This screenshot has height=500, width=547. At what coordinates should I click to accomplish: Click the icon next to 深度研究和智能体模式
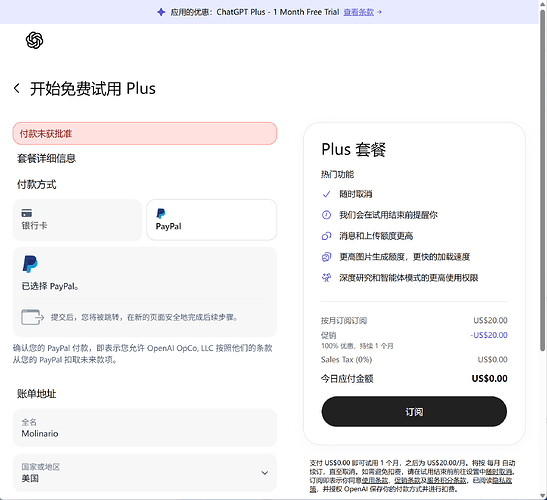tap(326, 278)
